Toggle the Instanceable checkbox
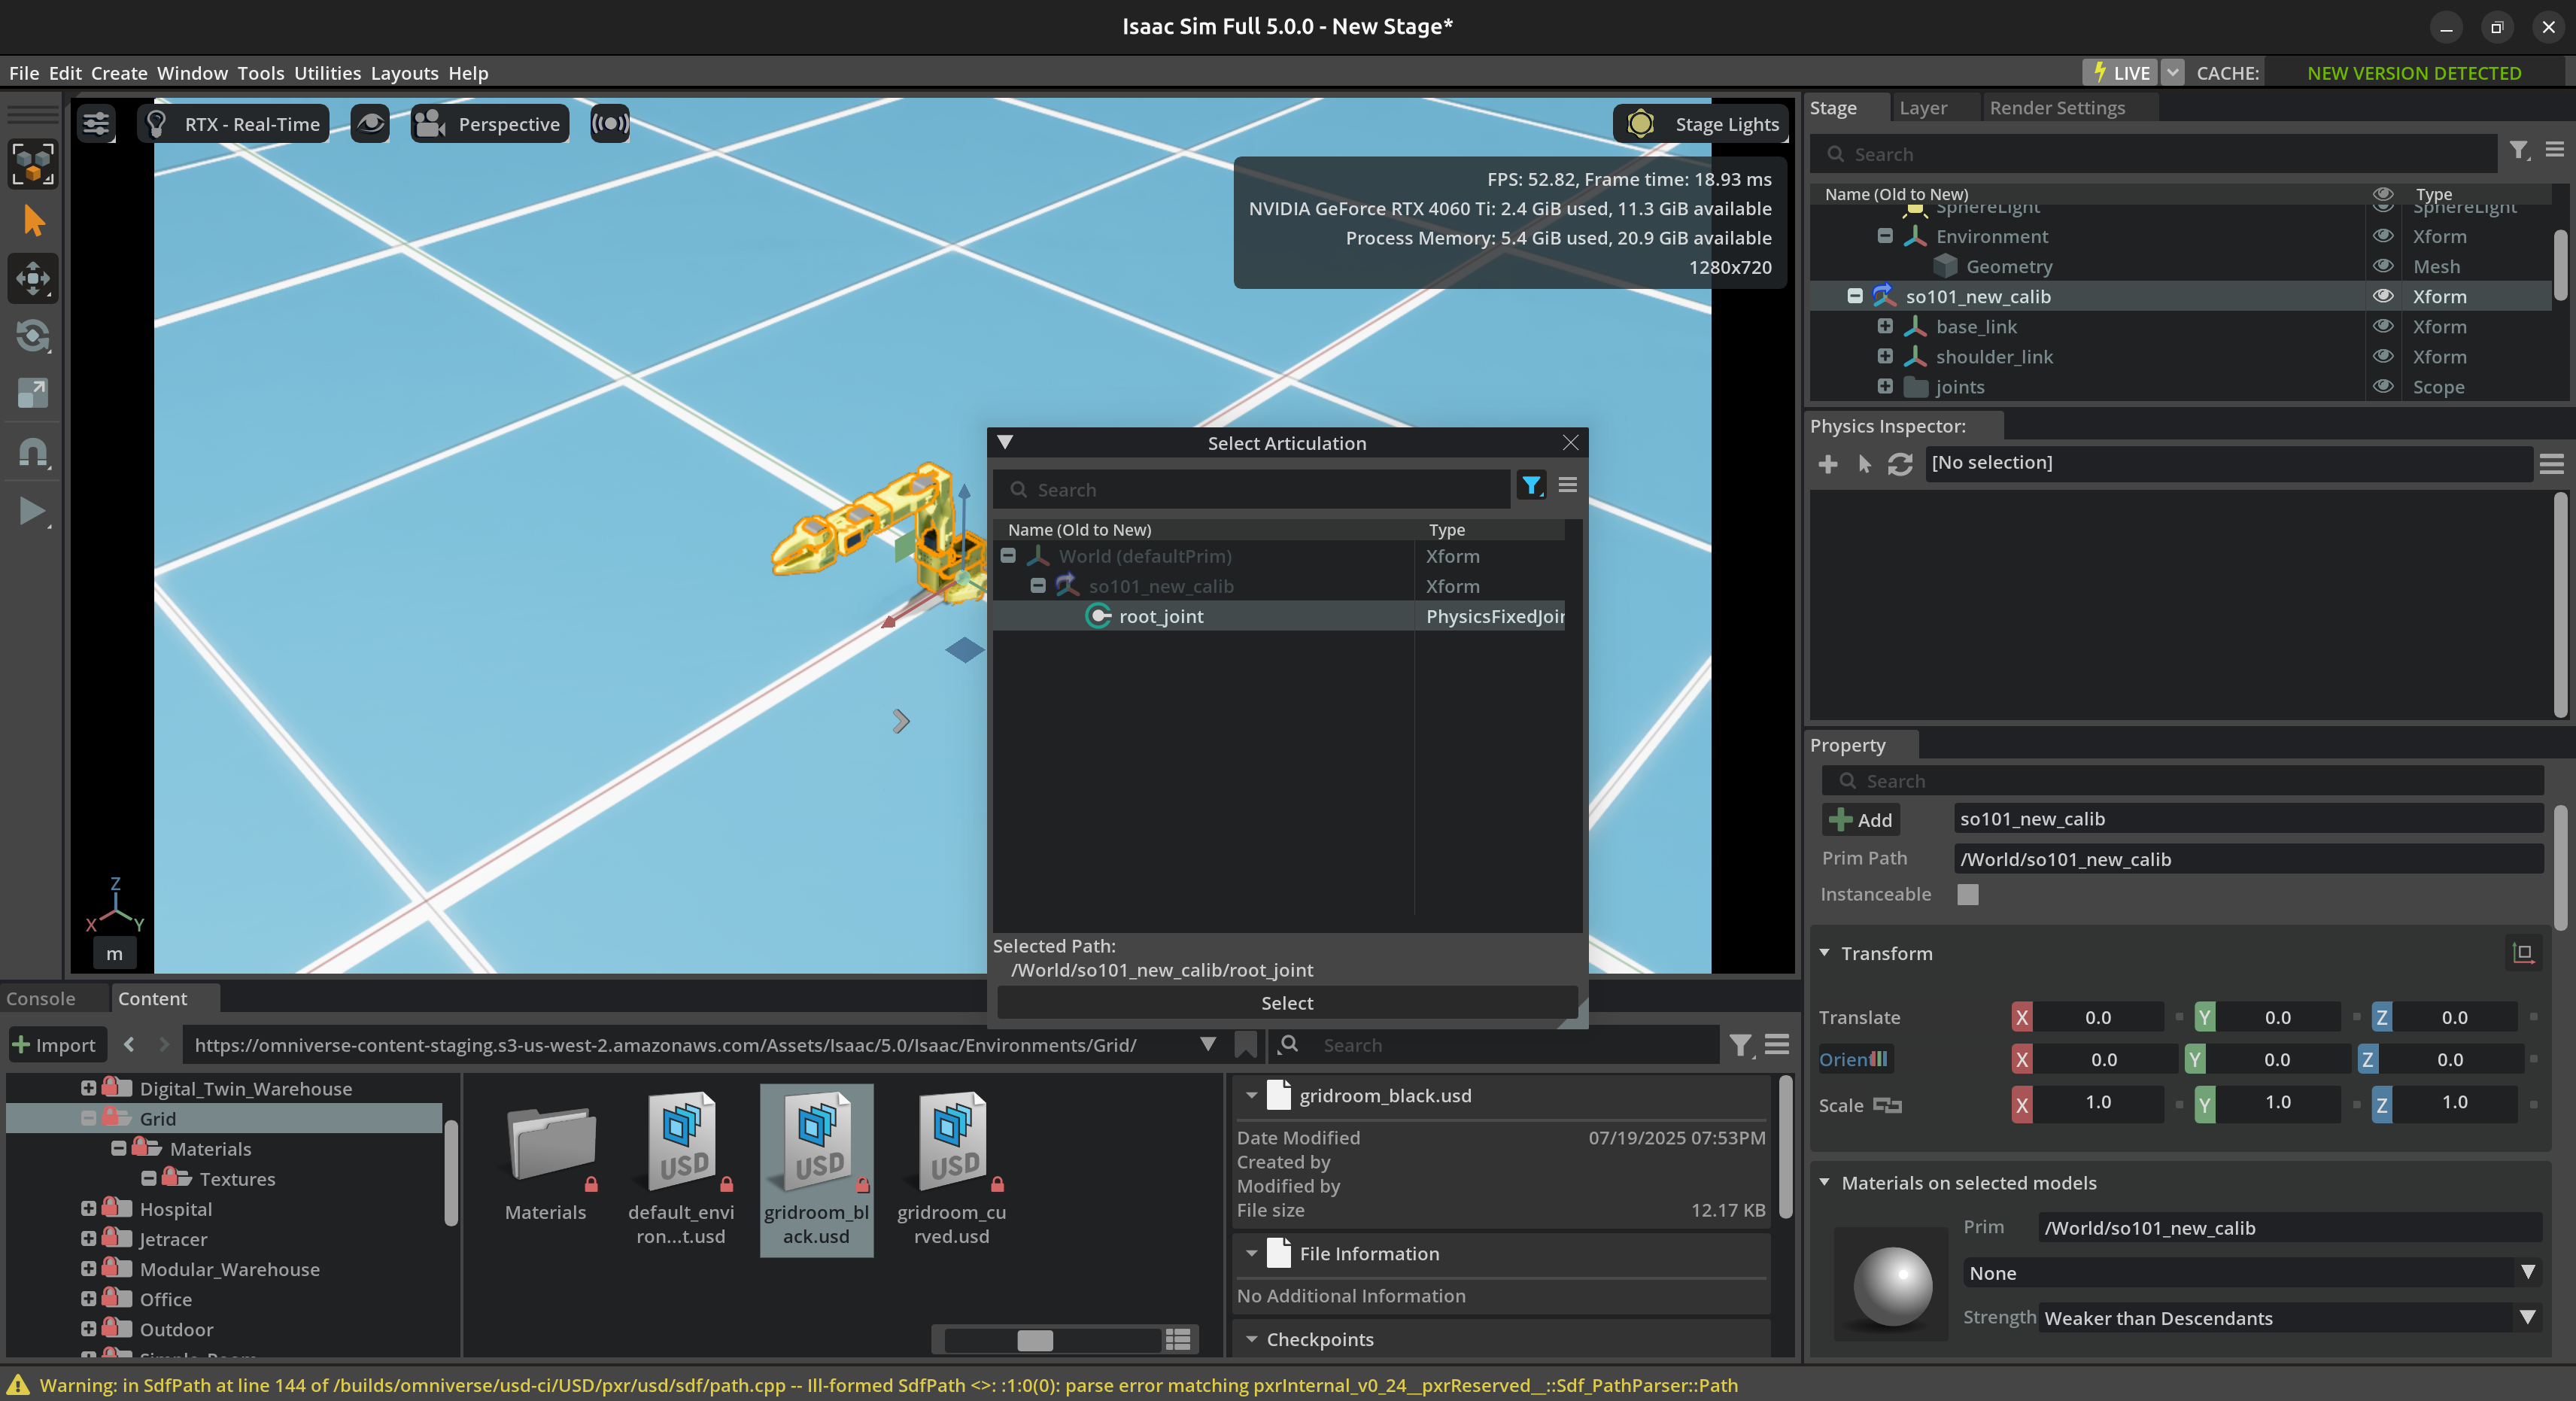The width and height of the screenshot is (2576, 1401). pyautogui.click(x=1968, y=894)
